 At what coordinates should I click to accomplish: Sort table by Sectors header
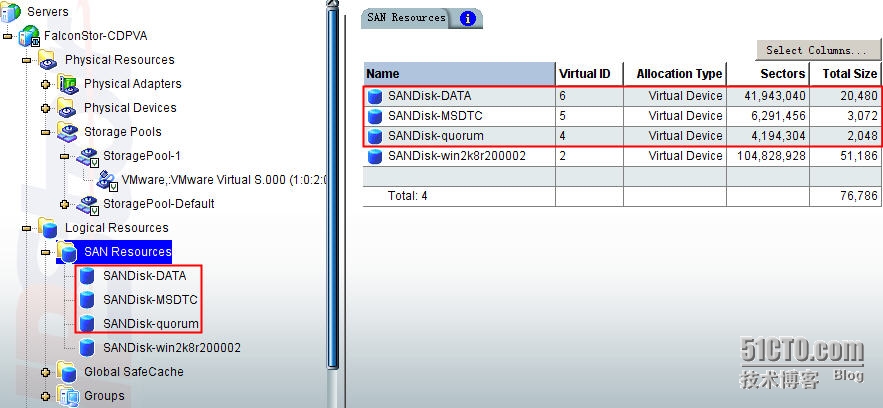[768, 74]
